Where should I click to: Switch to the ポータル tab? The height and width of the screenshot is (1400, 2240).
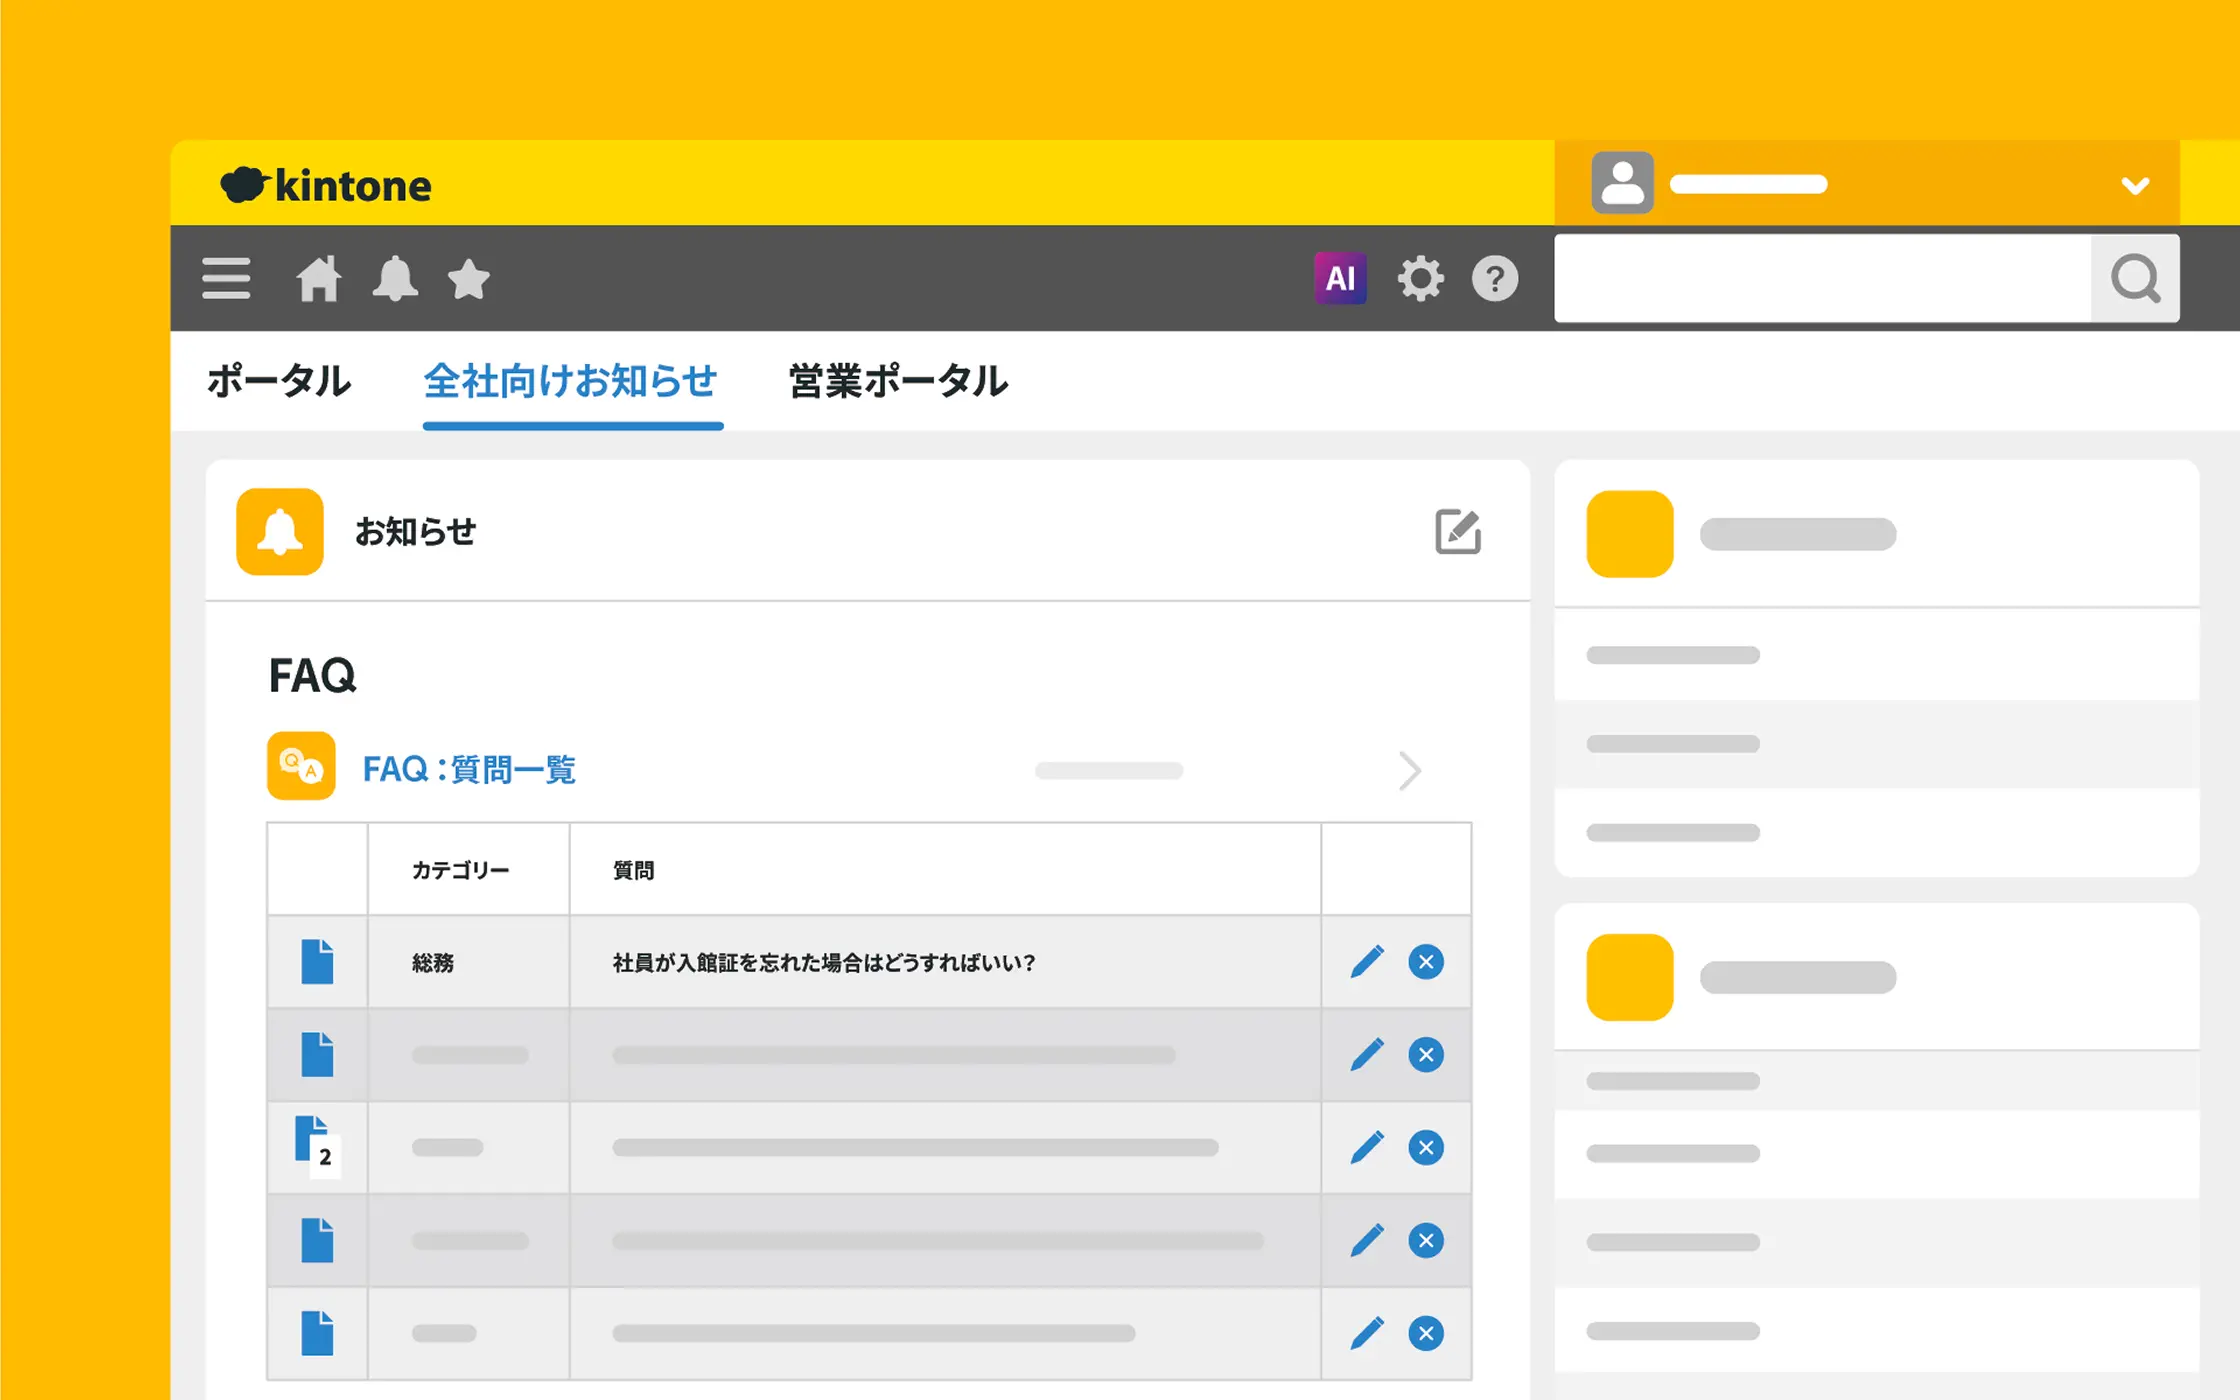click(279, 381)
